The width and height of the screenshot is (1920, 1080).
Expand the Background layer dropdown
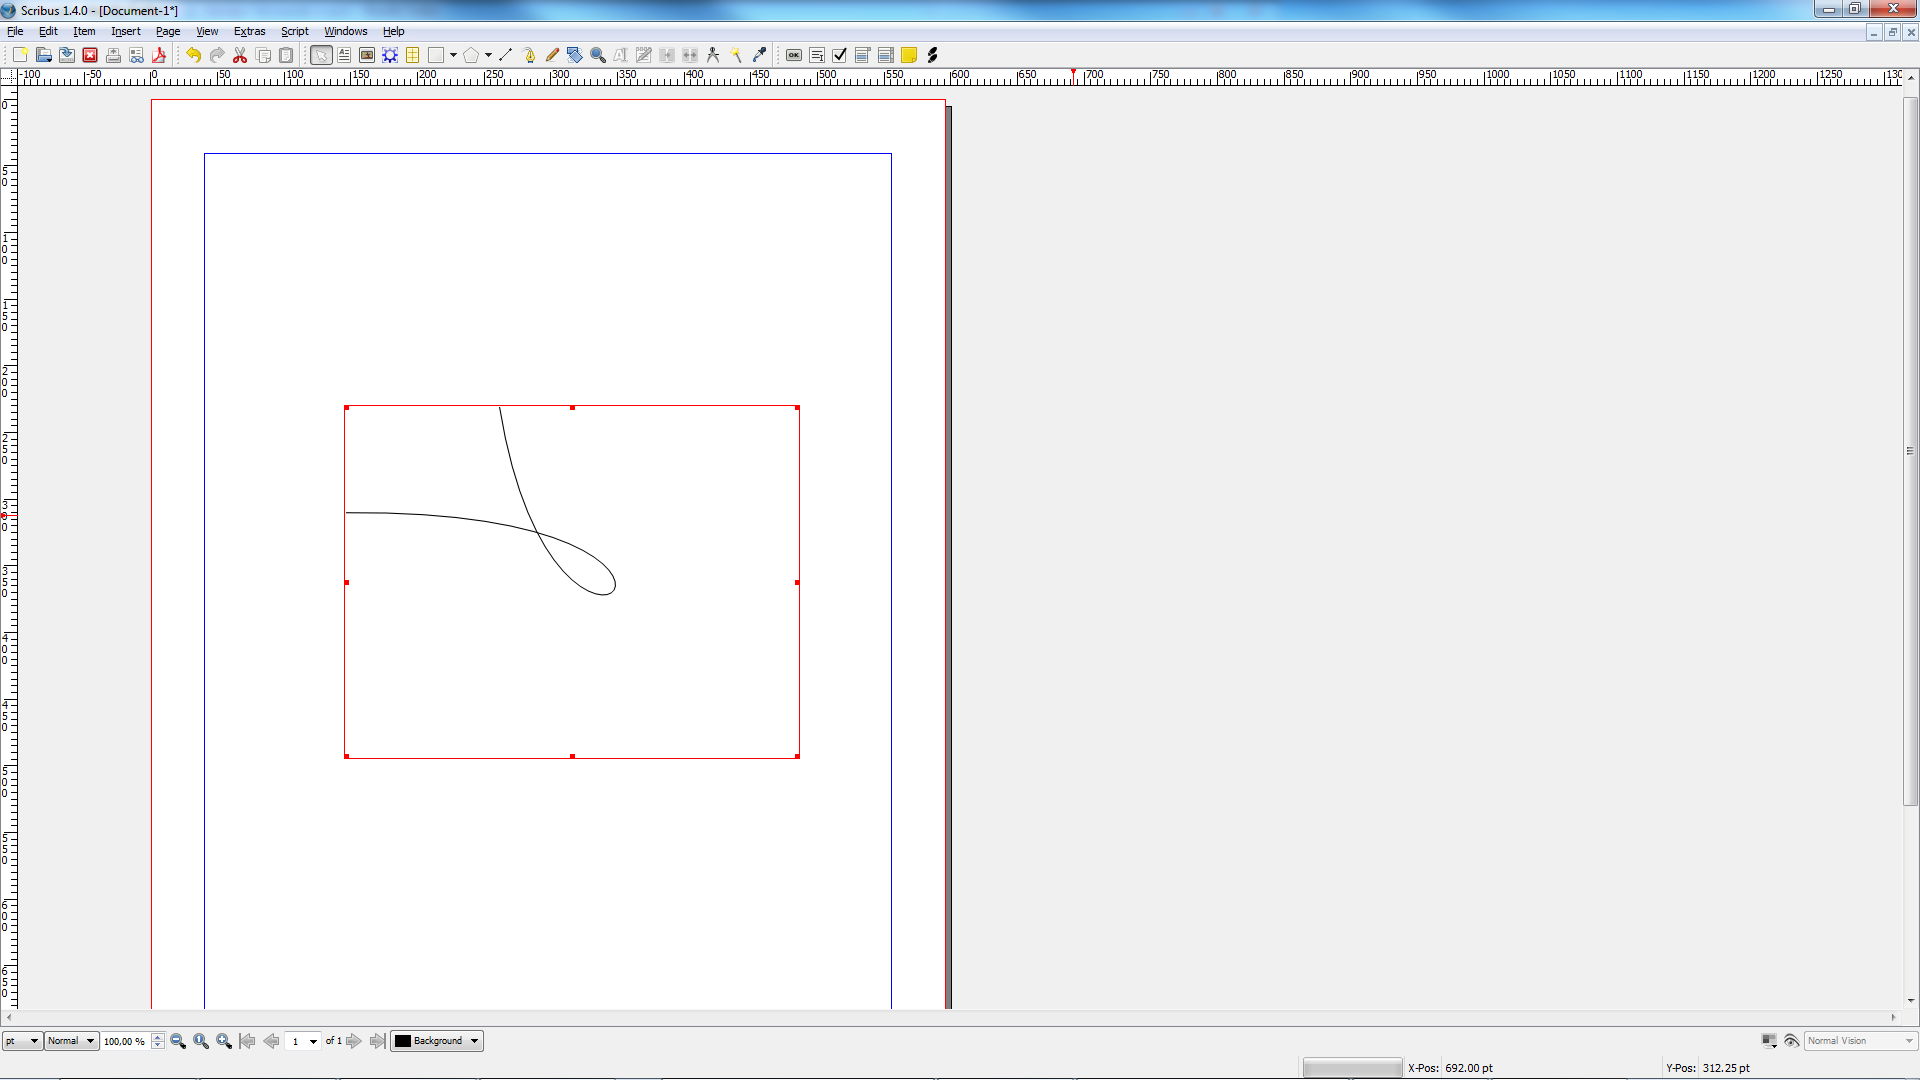coord(437,1041)
